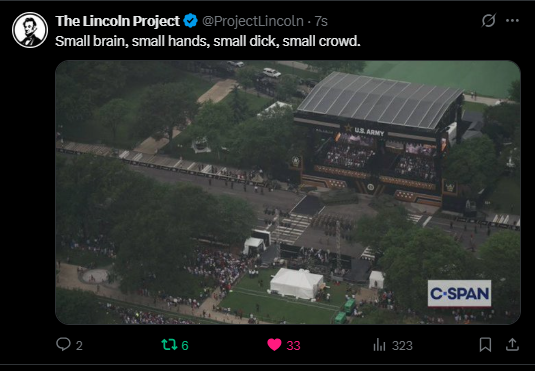Screen dimensions: 535x371
Task: Click the reply speech bubble icon
Action: click(63, 344)
